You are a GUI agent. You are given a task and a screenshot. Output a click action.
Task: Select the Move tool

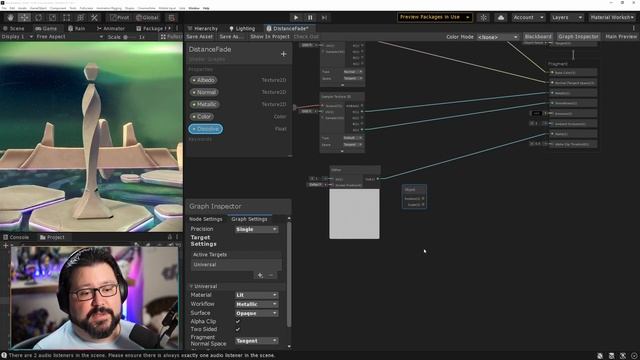click(24, 18)
